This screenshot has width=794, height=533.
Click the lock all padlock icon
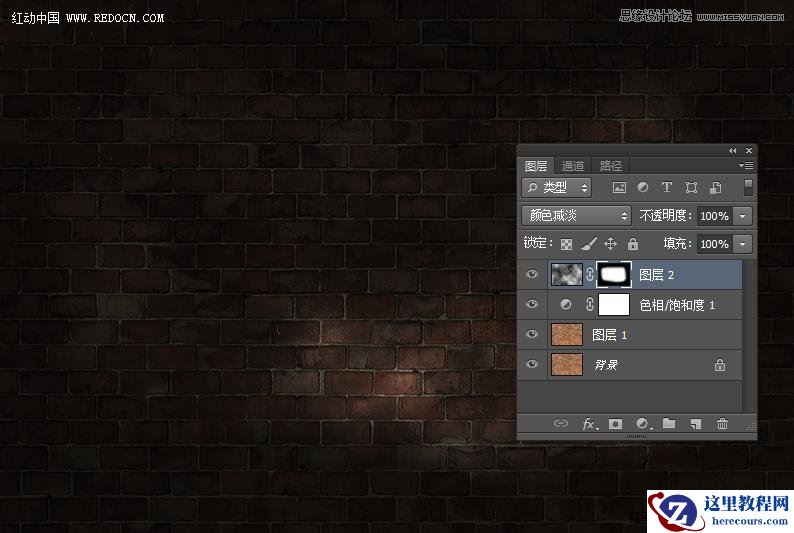point(633,244)
